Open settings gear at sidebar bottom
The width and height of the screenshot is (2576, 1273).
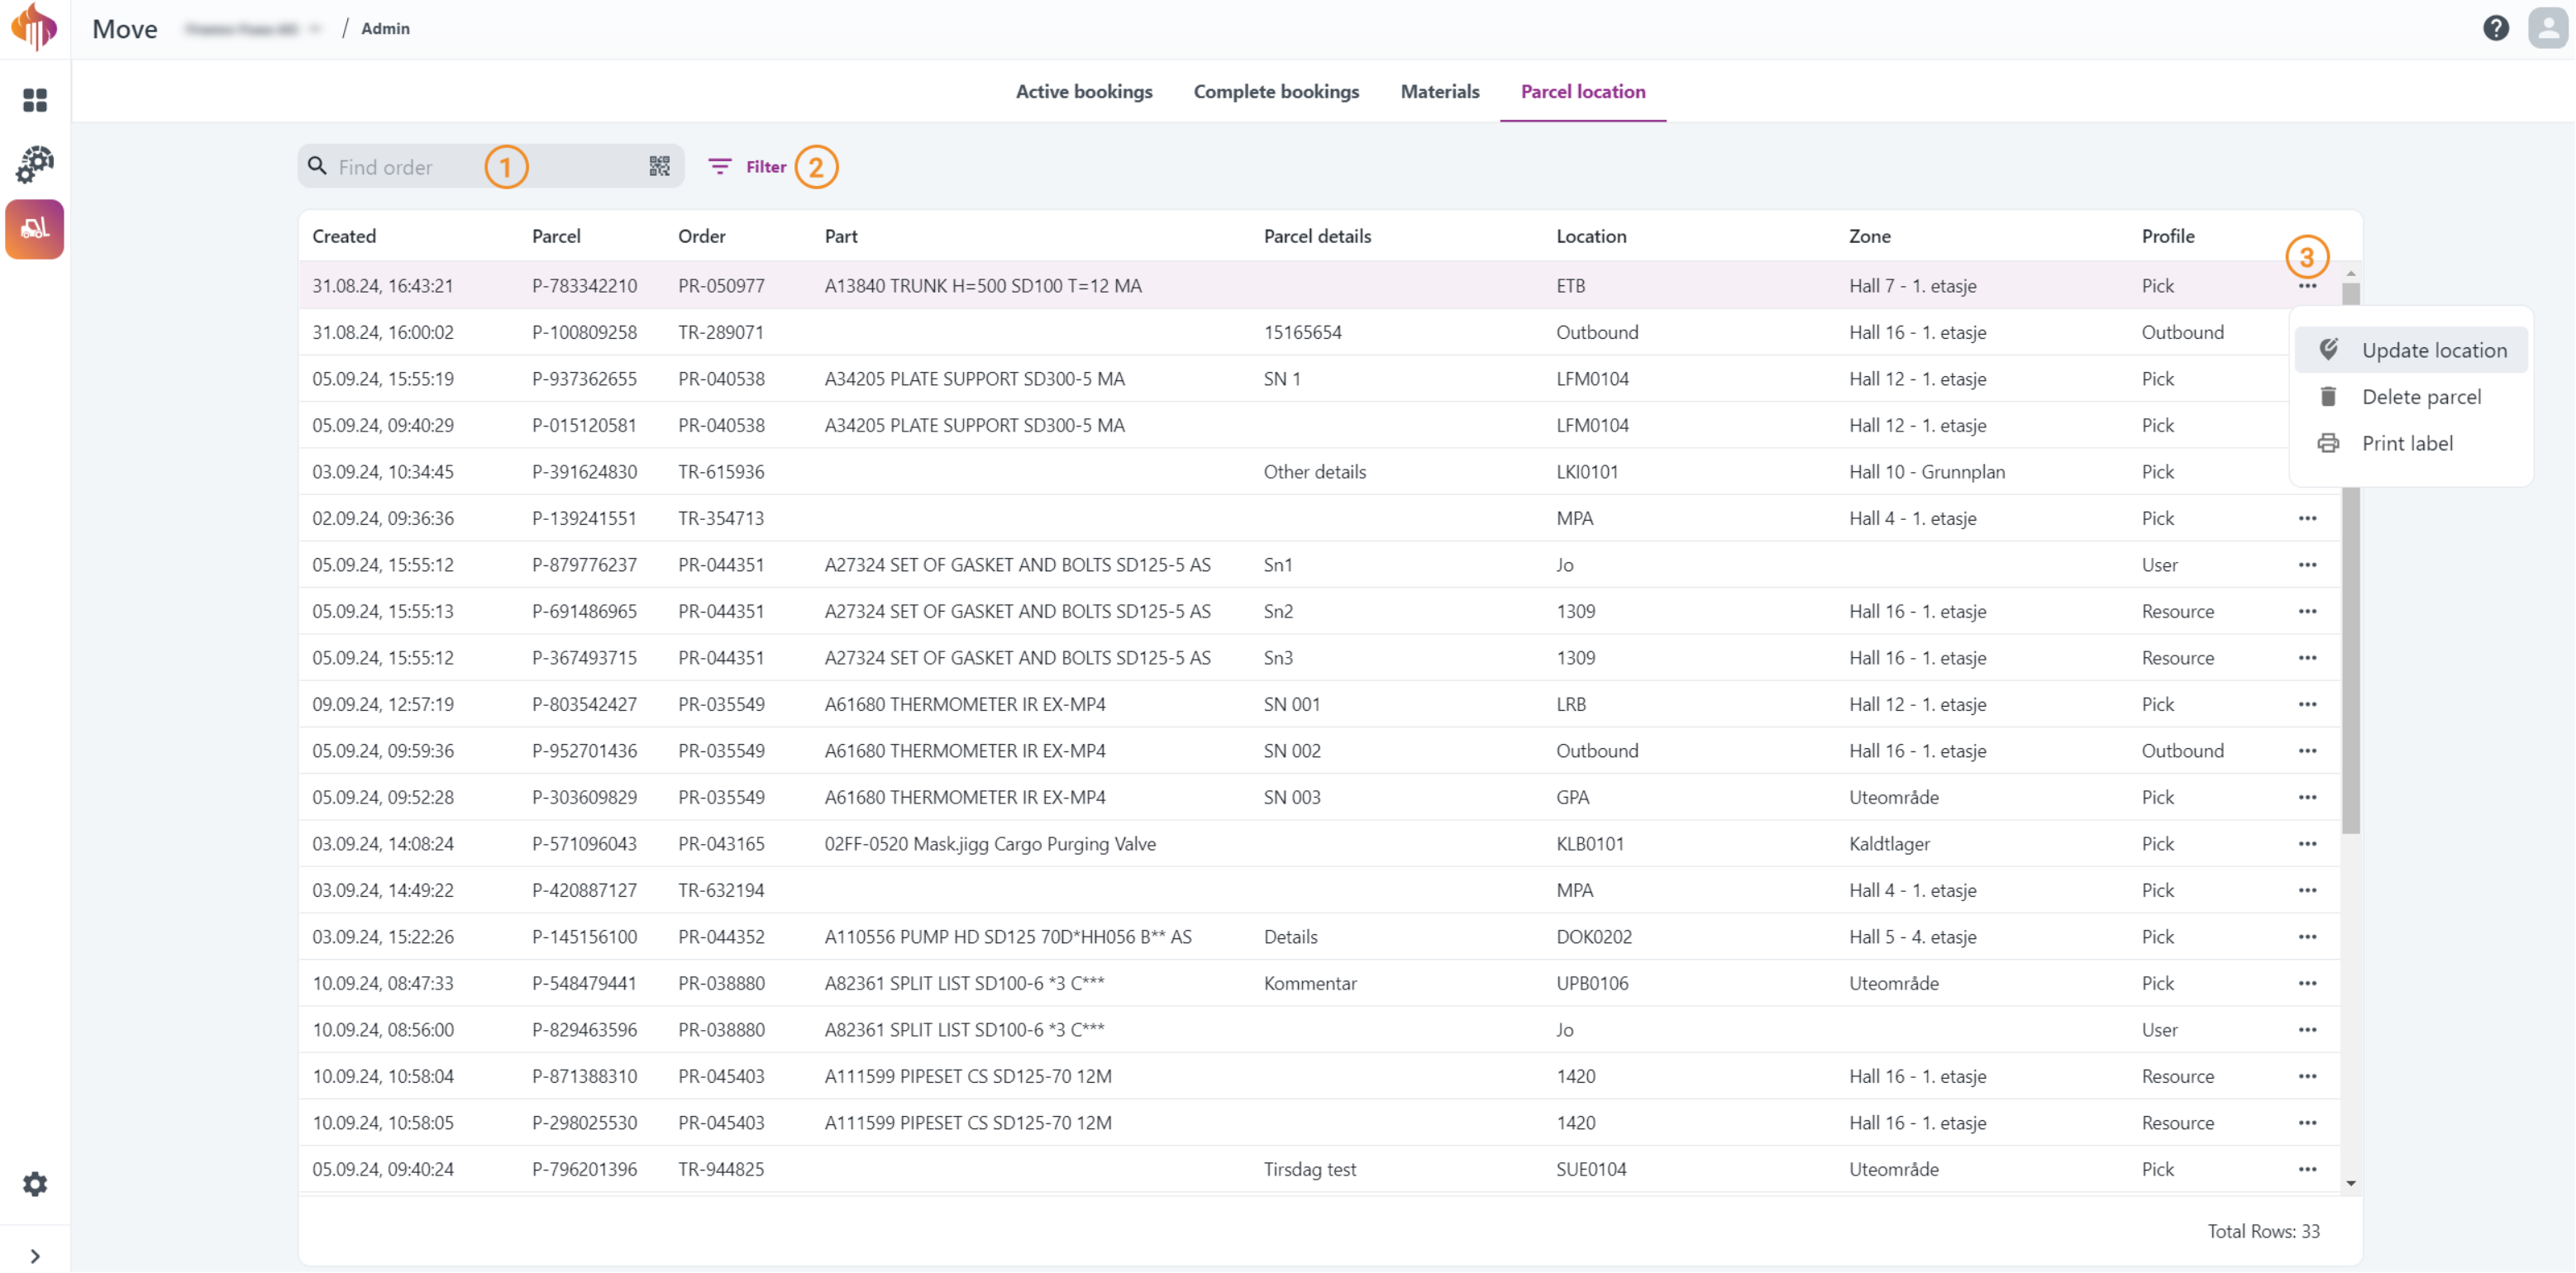[35, 1184]
